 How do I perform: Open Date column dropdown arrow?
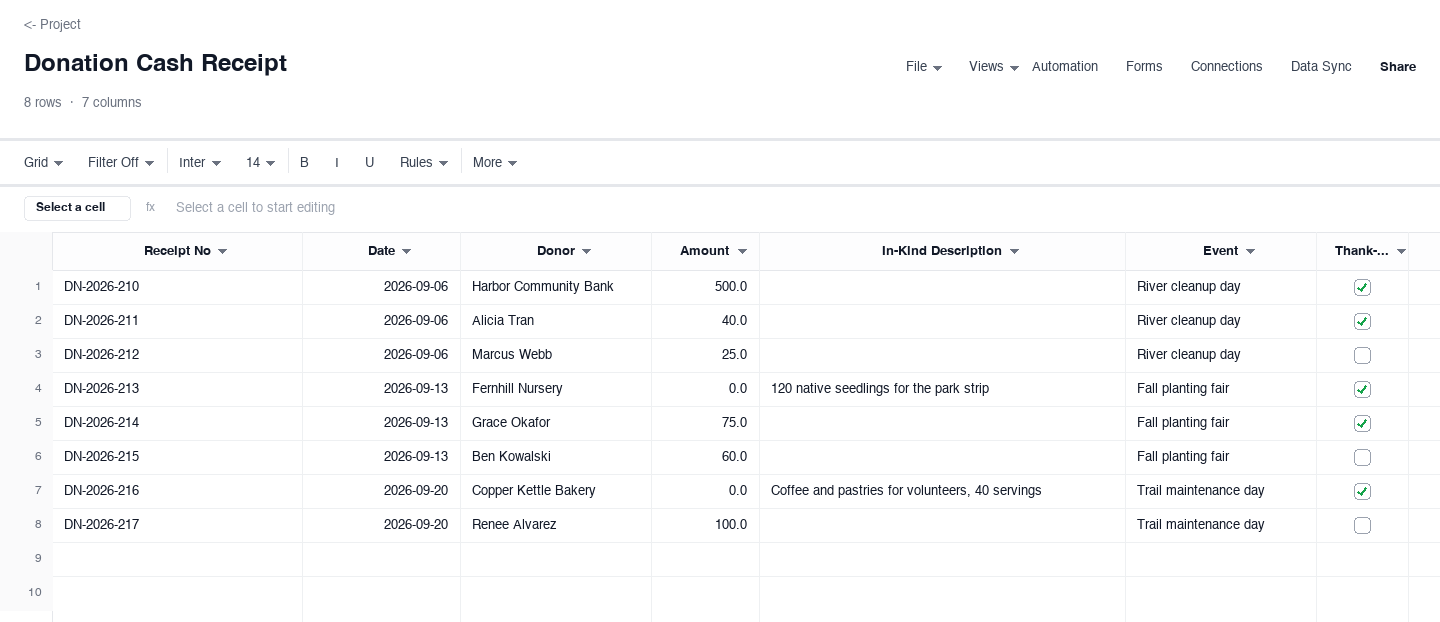(x=407, y=251)
